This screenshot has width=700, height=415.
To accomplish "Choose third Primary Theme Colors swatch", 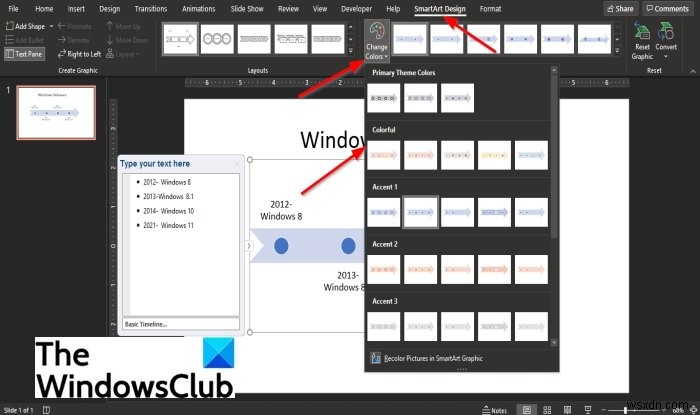I will point(457,98).
